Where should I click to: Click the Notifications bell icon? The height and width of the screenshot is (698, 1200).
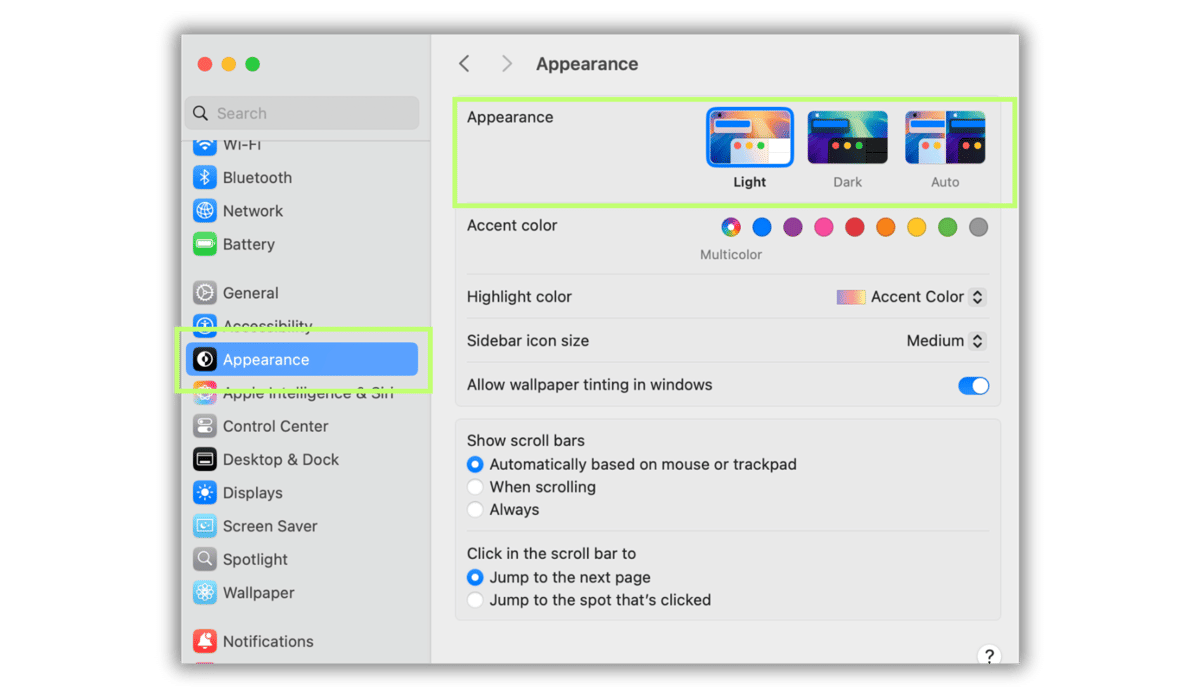tap(205, 641)
